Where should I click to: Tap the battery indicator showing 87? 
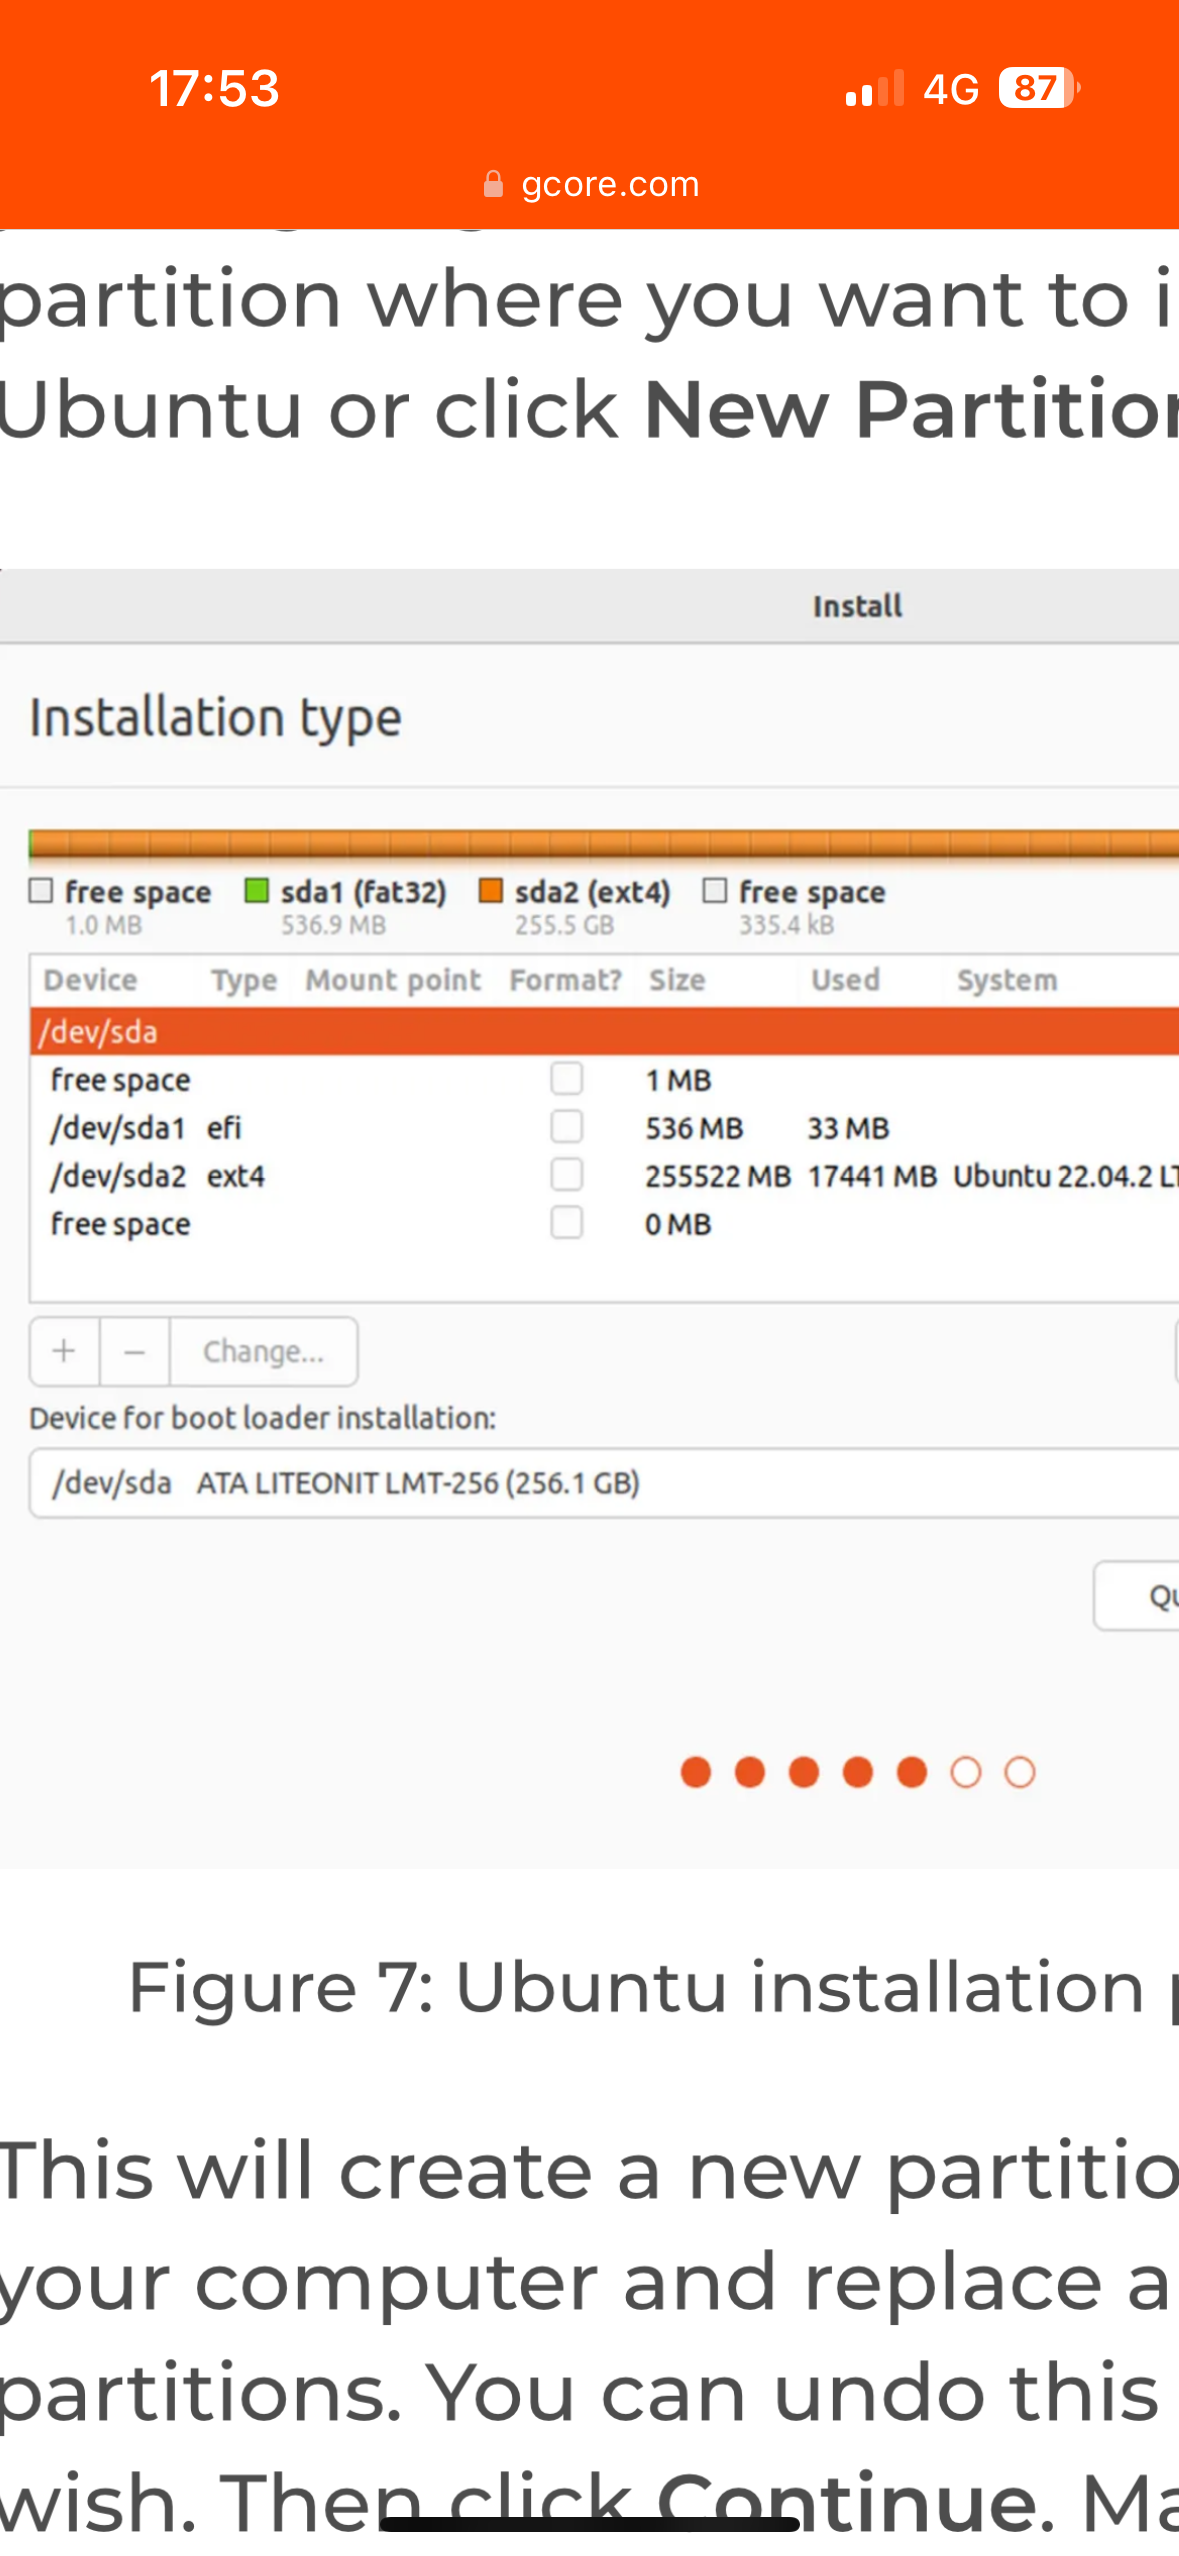click(x=1037, y=88)
